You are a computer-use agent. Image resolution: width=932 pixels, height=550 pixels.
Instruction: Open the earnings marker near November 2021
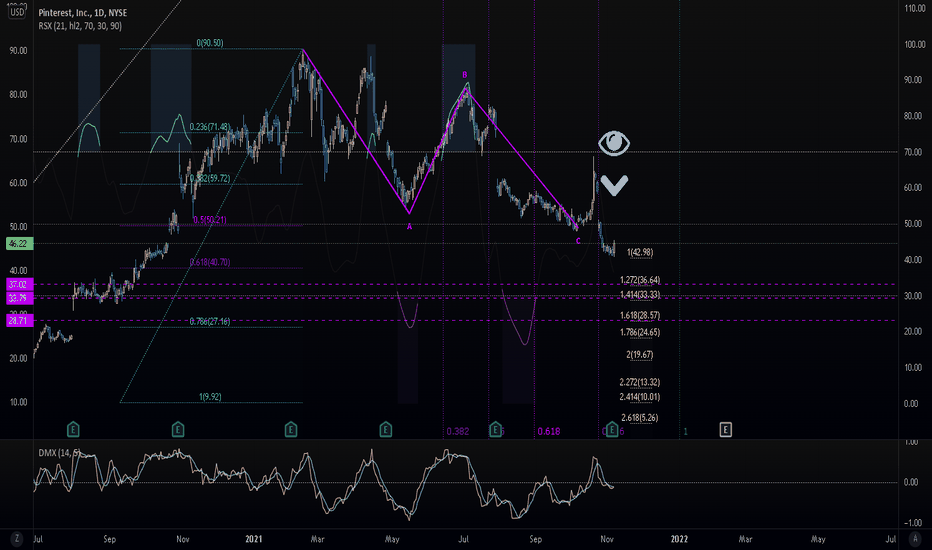pyautogui.click(x=612, y=429)
